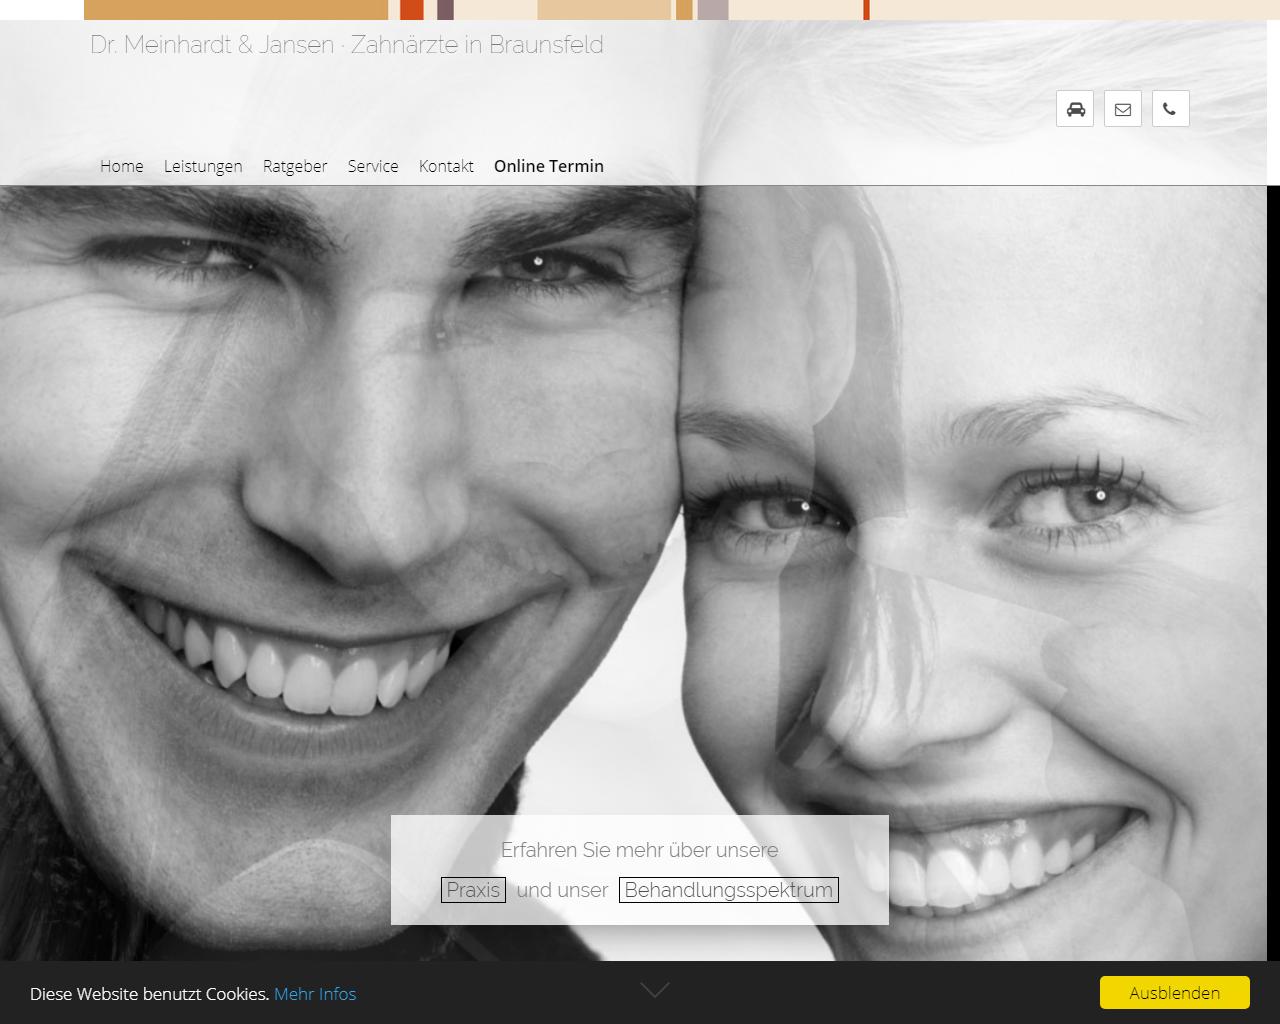This screenshot has width=1280, height=1024.
Task: Open the Online Termin page
Action: (x=549, y=166)
